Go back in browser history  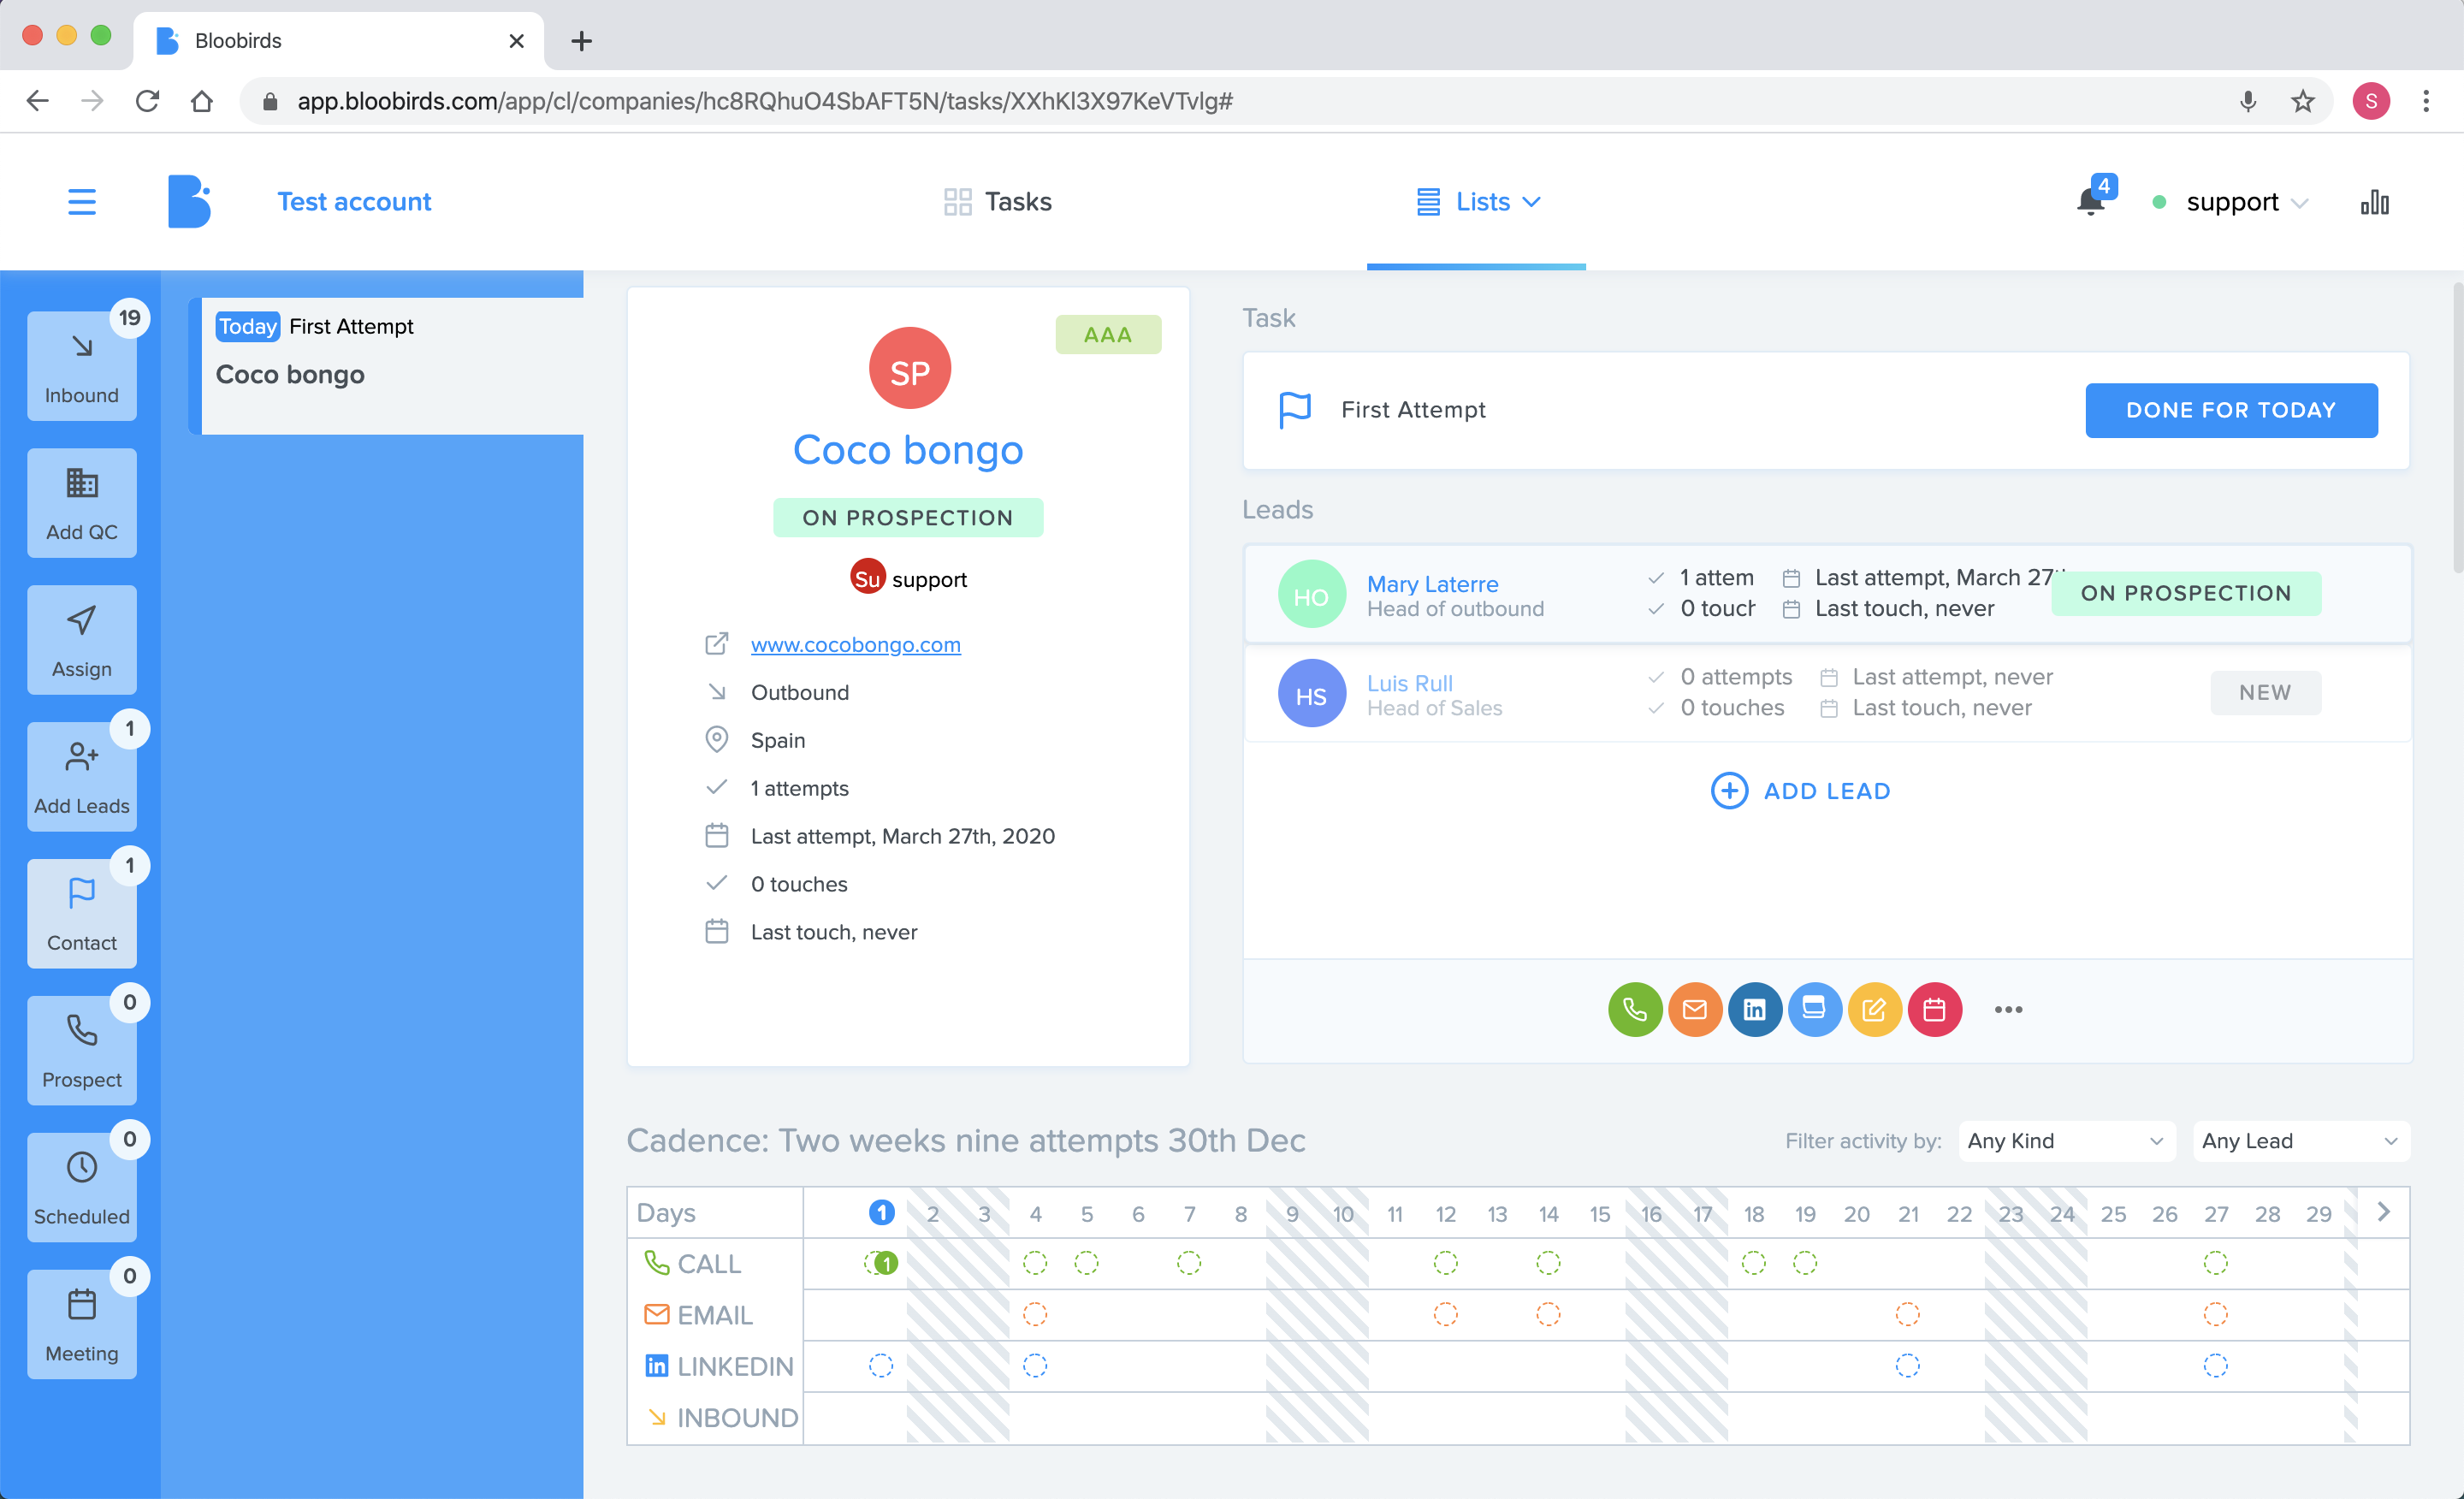point(37,101)
